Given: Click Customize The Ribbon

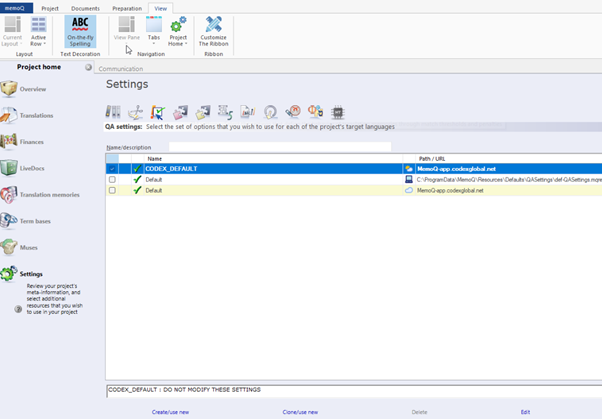Looking at the screenshot, I should (x=213, y=31).
